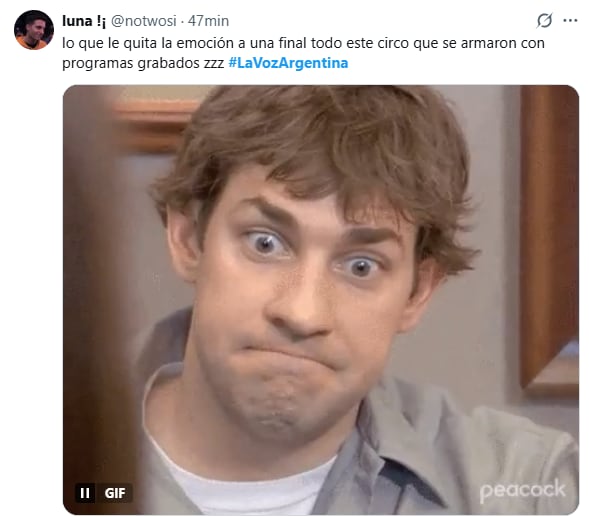
Task: Click the "zzz" text before the hashtag
Action: 214,64
